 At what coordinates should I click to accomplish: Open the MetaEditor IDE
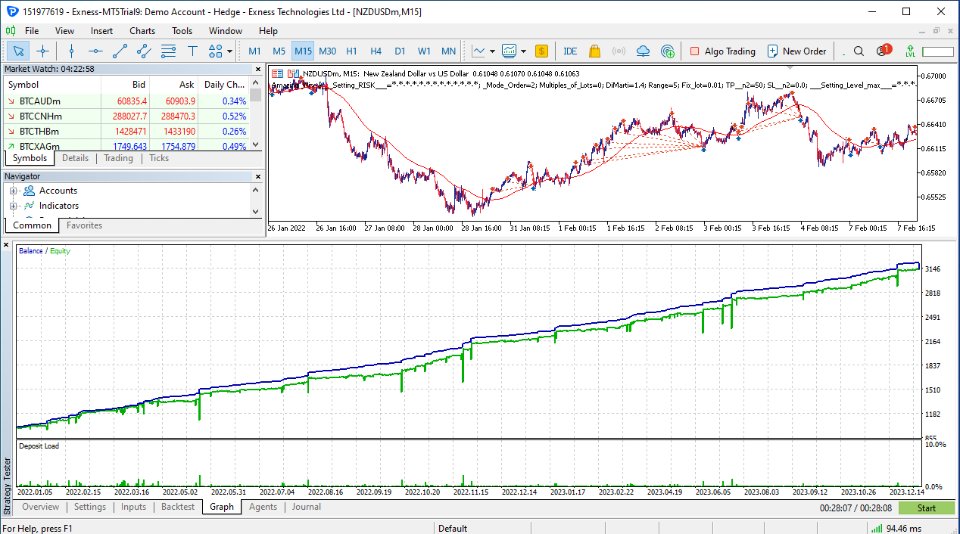point(570,51)
